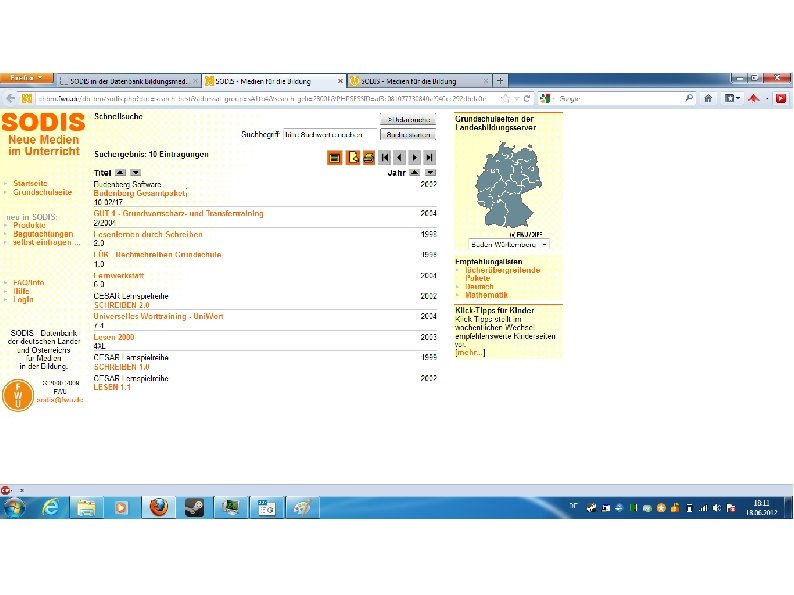Open 'Begutachtungen' sidebar link
The width and height of the screenshot is (794, 595).
[x=43, y=233]
